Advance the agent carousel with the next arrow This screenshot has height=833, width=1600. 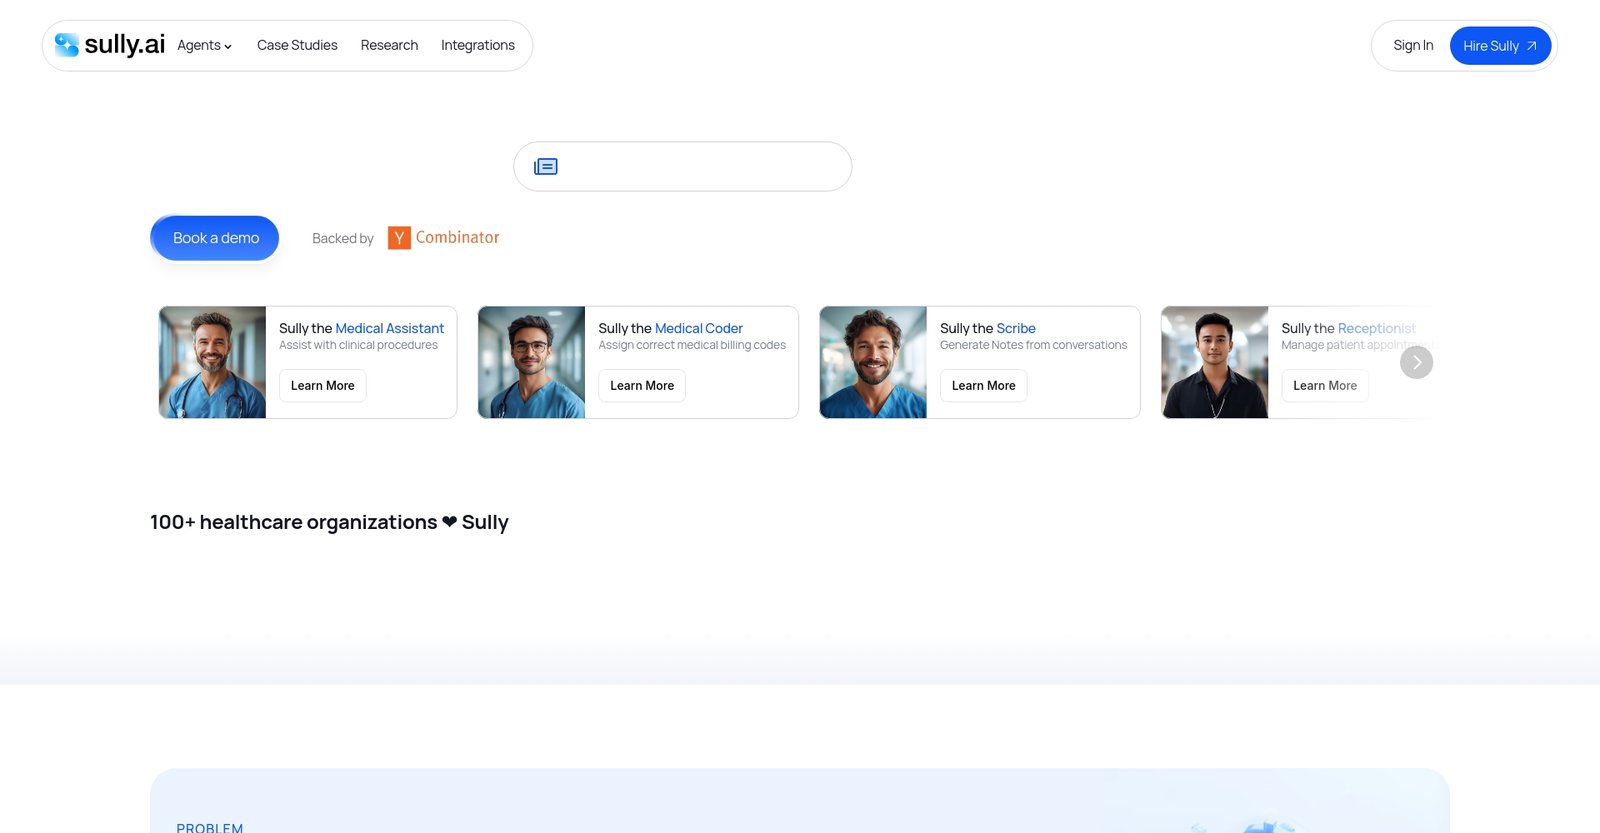pyautogui.click(x=1416, y=363)
